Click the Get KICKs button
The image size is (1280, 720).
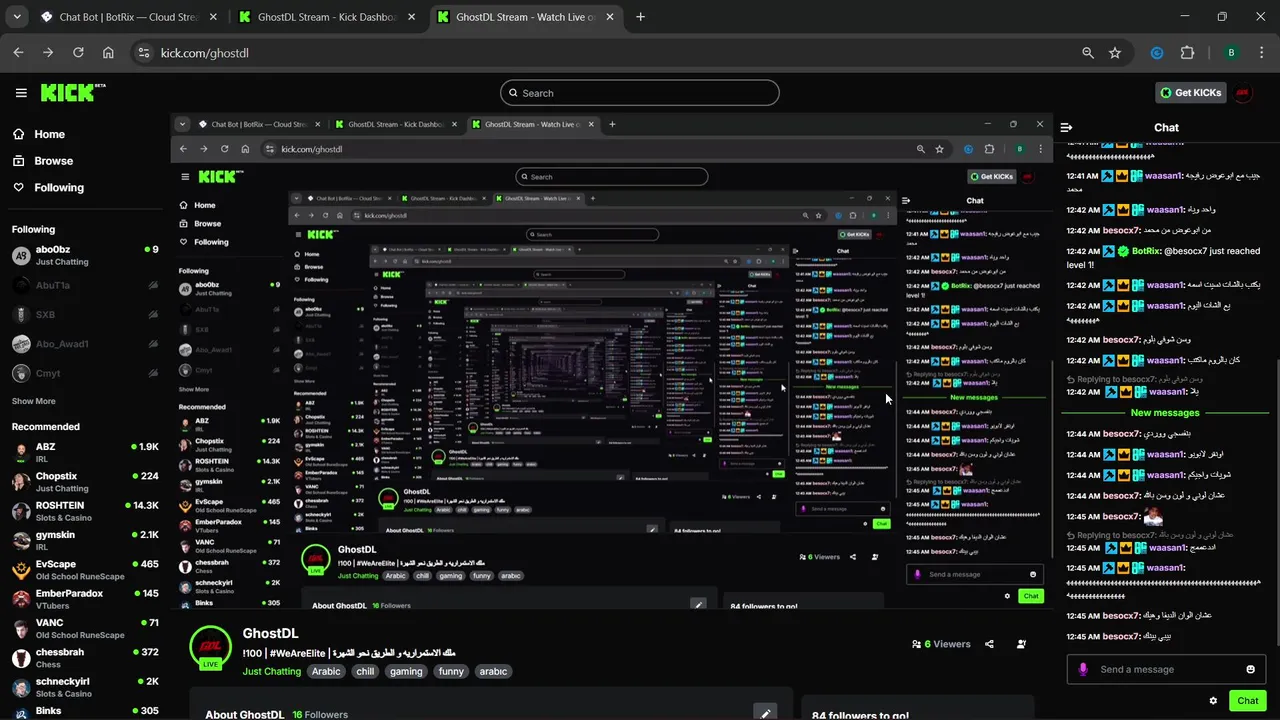(x=1190, y=93)
